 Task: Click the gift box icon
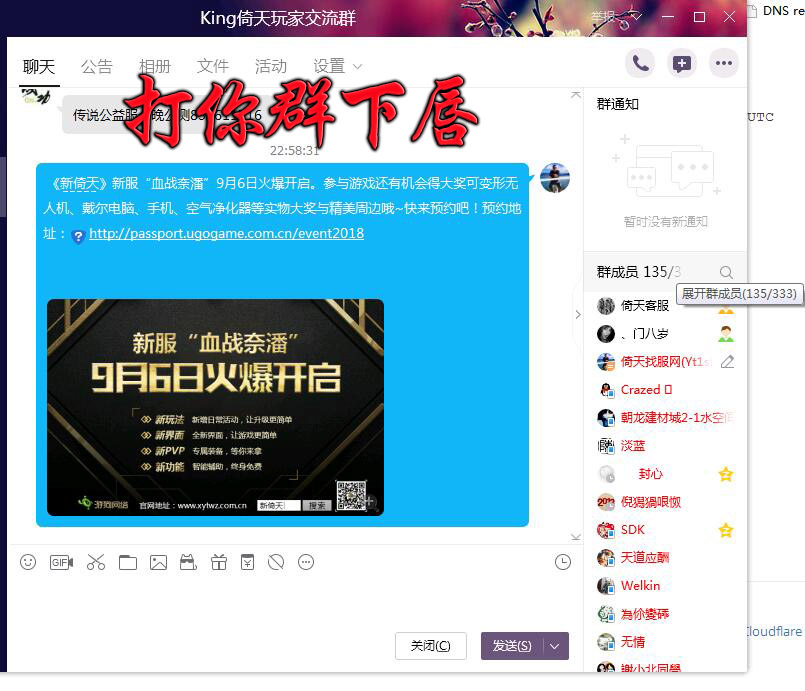pyautogui.click(x=218, y=562)
